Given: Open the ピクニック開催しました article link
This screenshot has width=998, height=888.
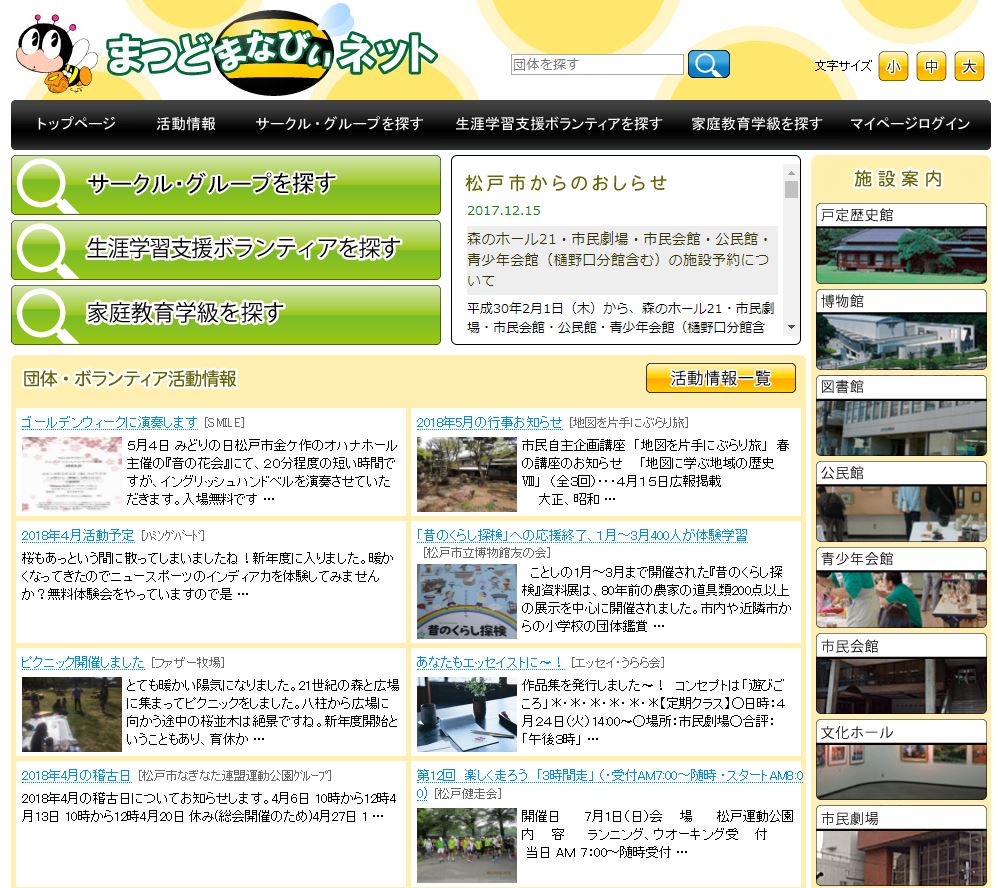Looking at the screenshot, I should [x=83, y=662].
